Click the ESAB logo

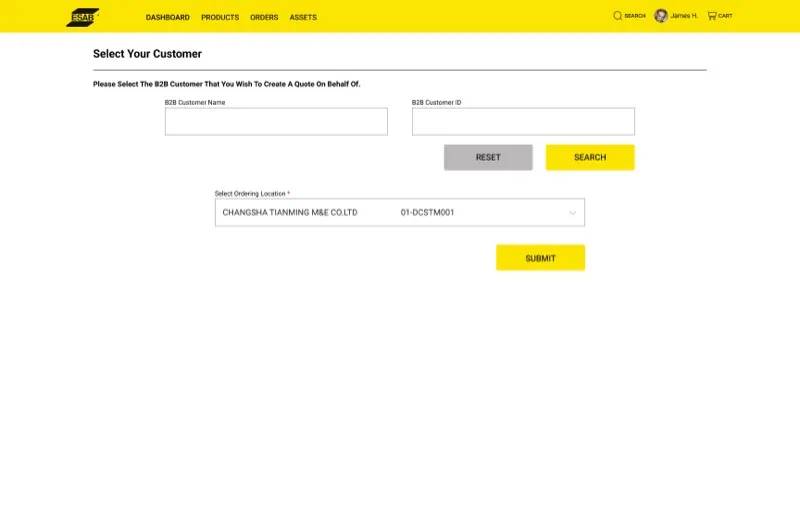point(83,17)
